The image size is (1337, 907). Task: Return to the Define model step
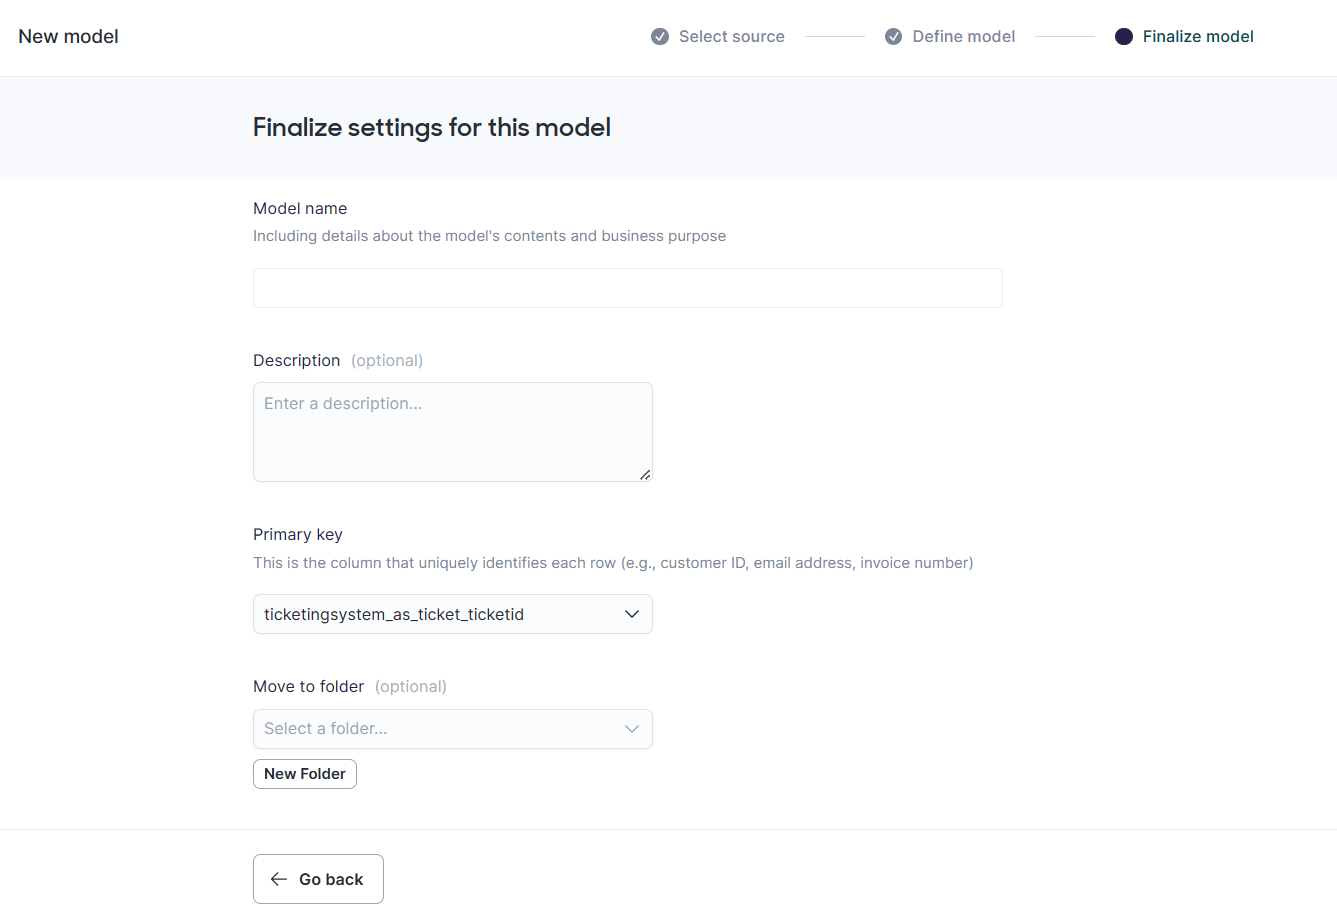963,37
